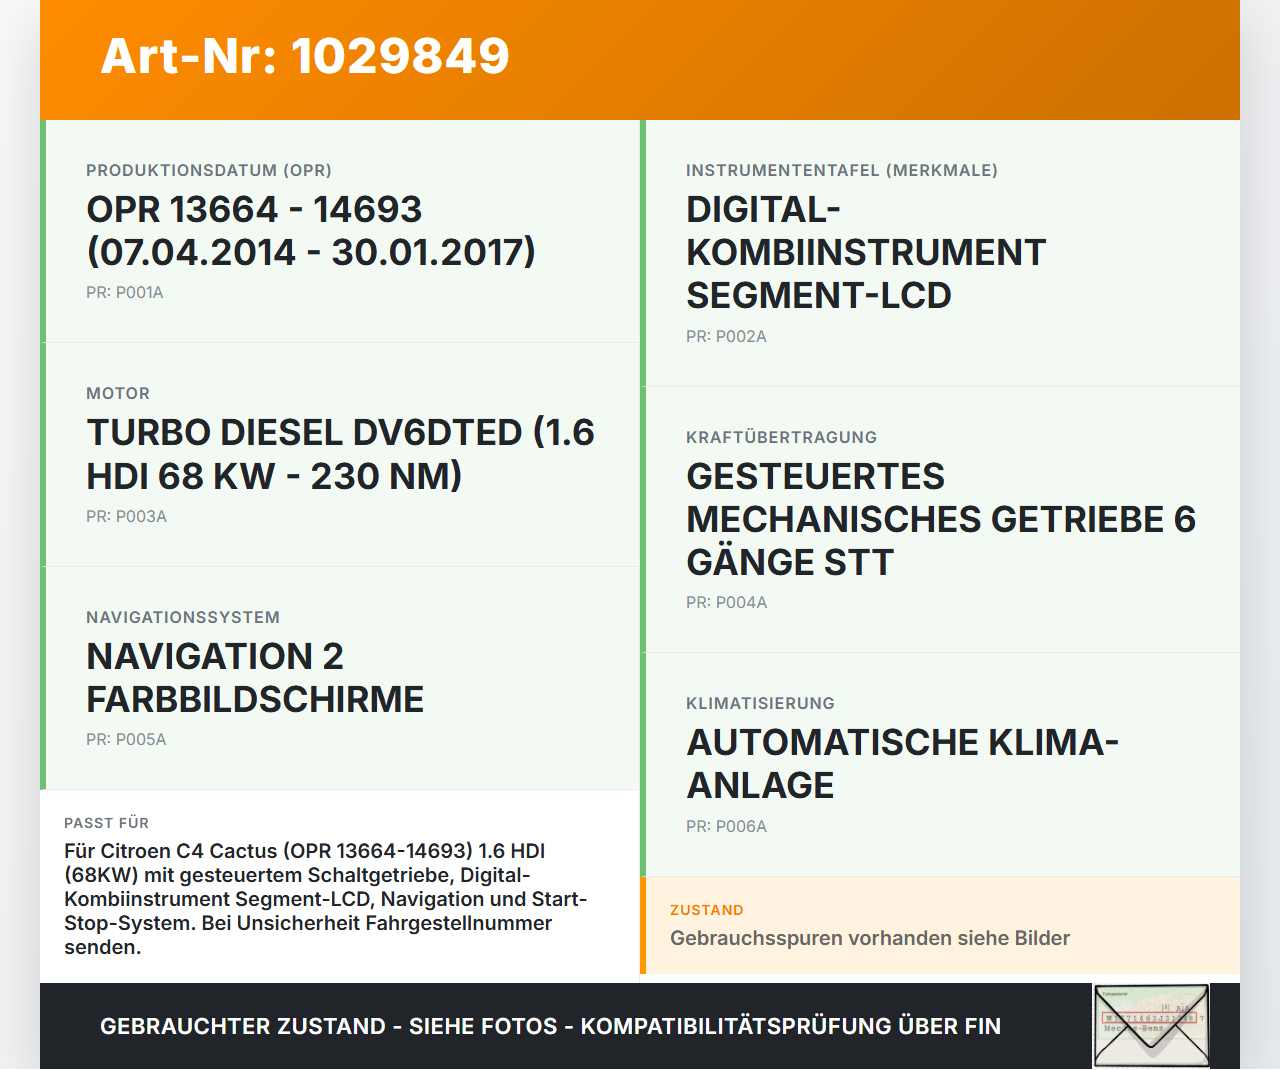This screenshot has height=1070, width=1280.
Task: Click the PR: P006A code
Action: coord(727,827)
